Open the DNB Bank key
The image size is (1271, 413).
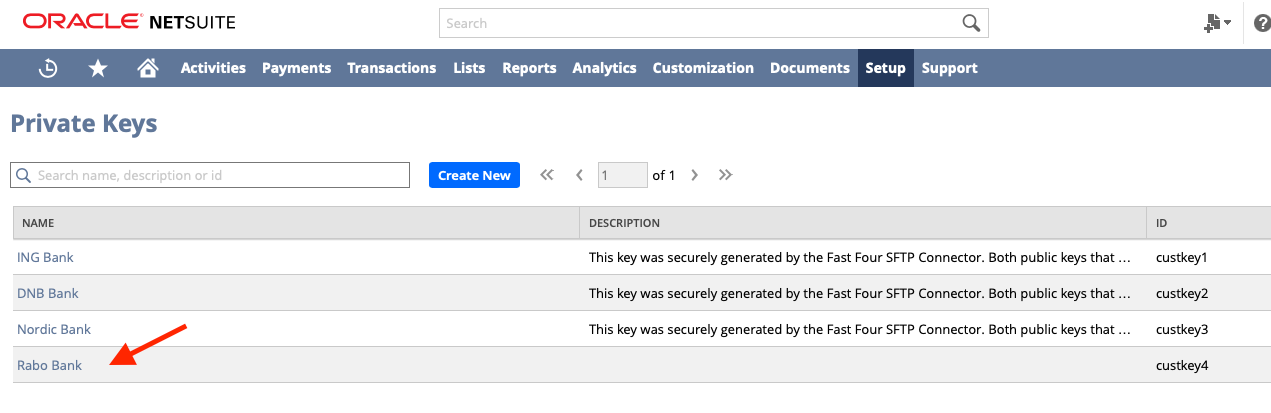pos(48,293)
